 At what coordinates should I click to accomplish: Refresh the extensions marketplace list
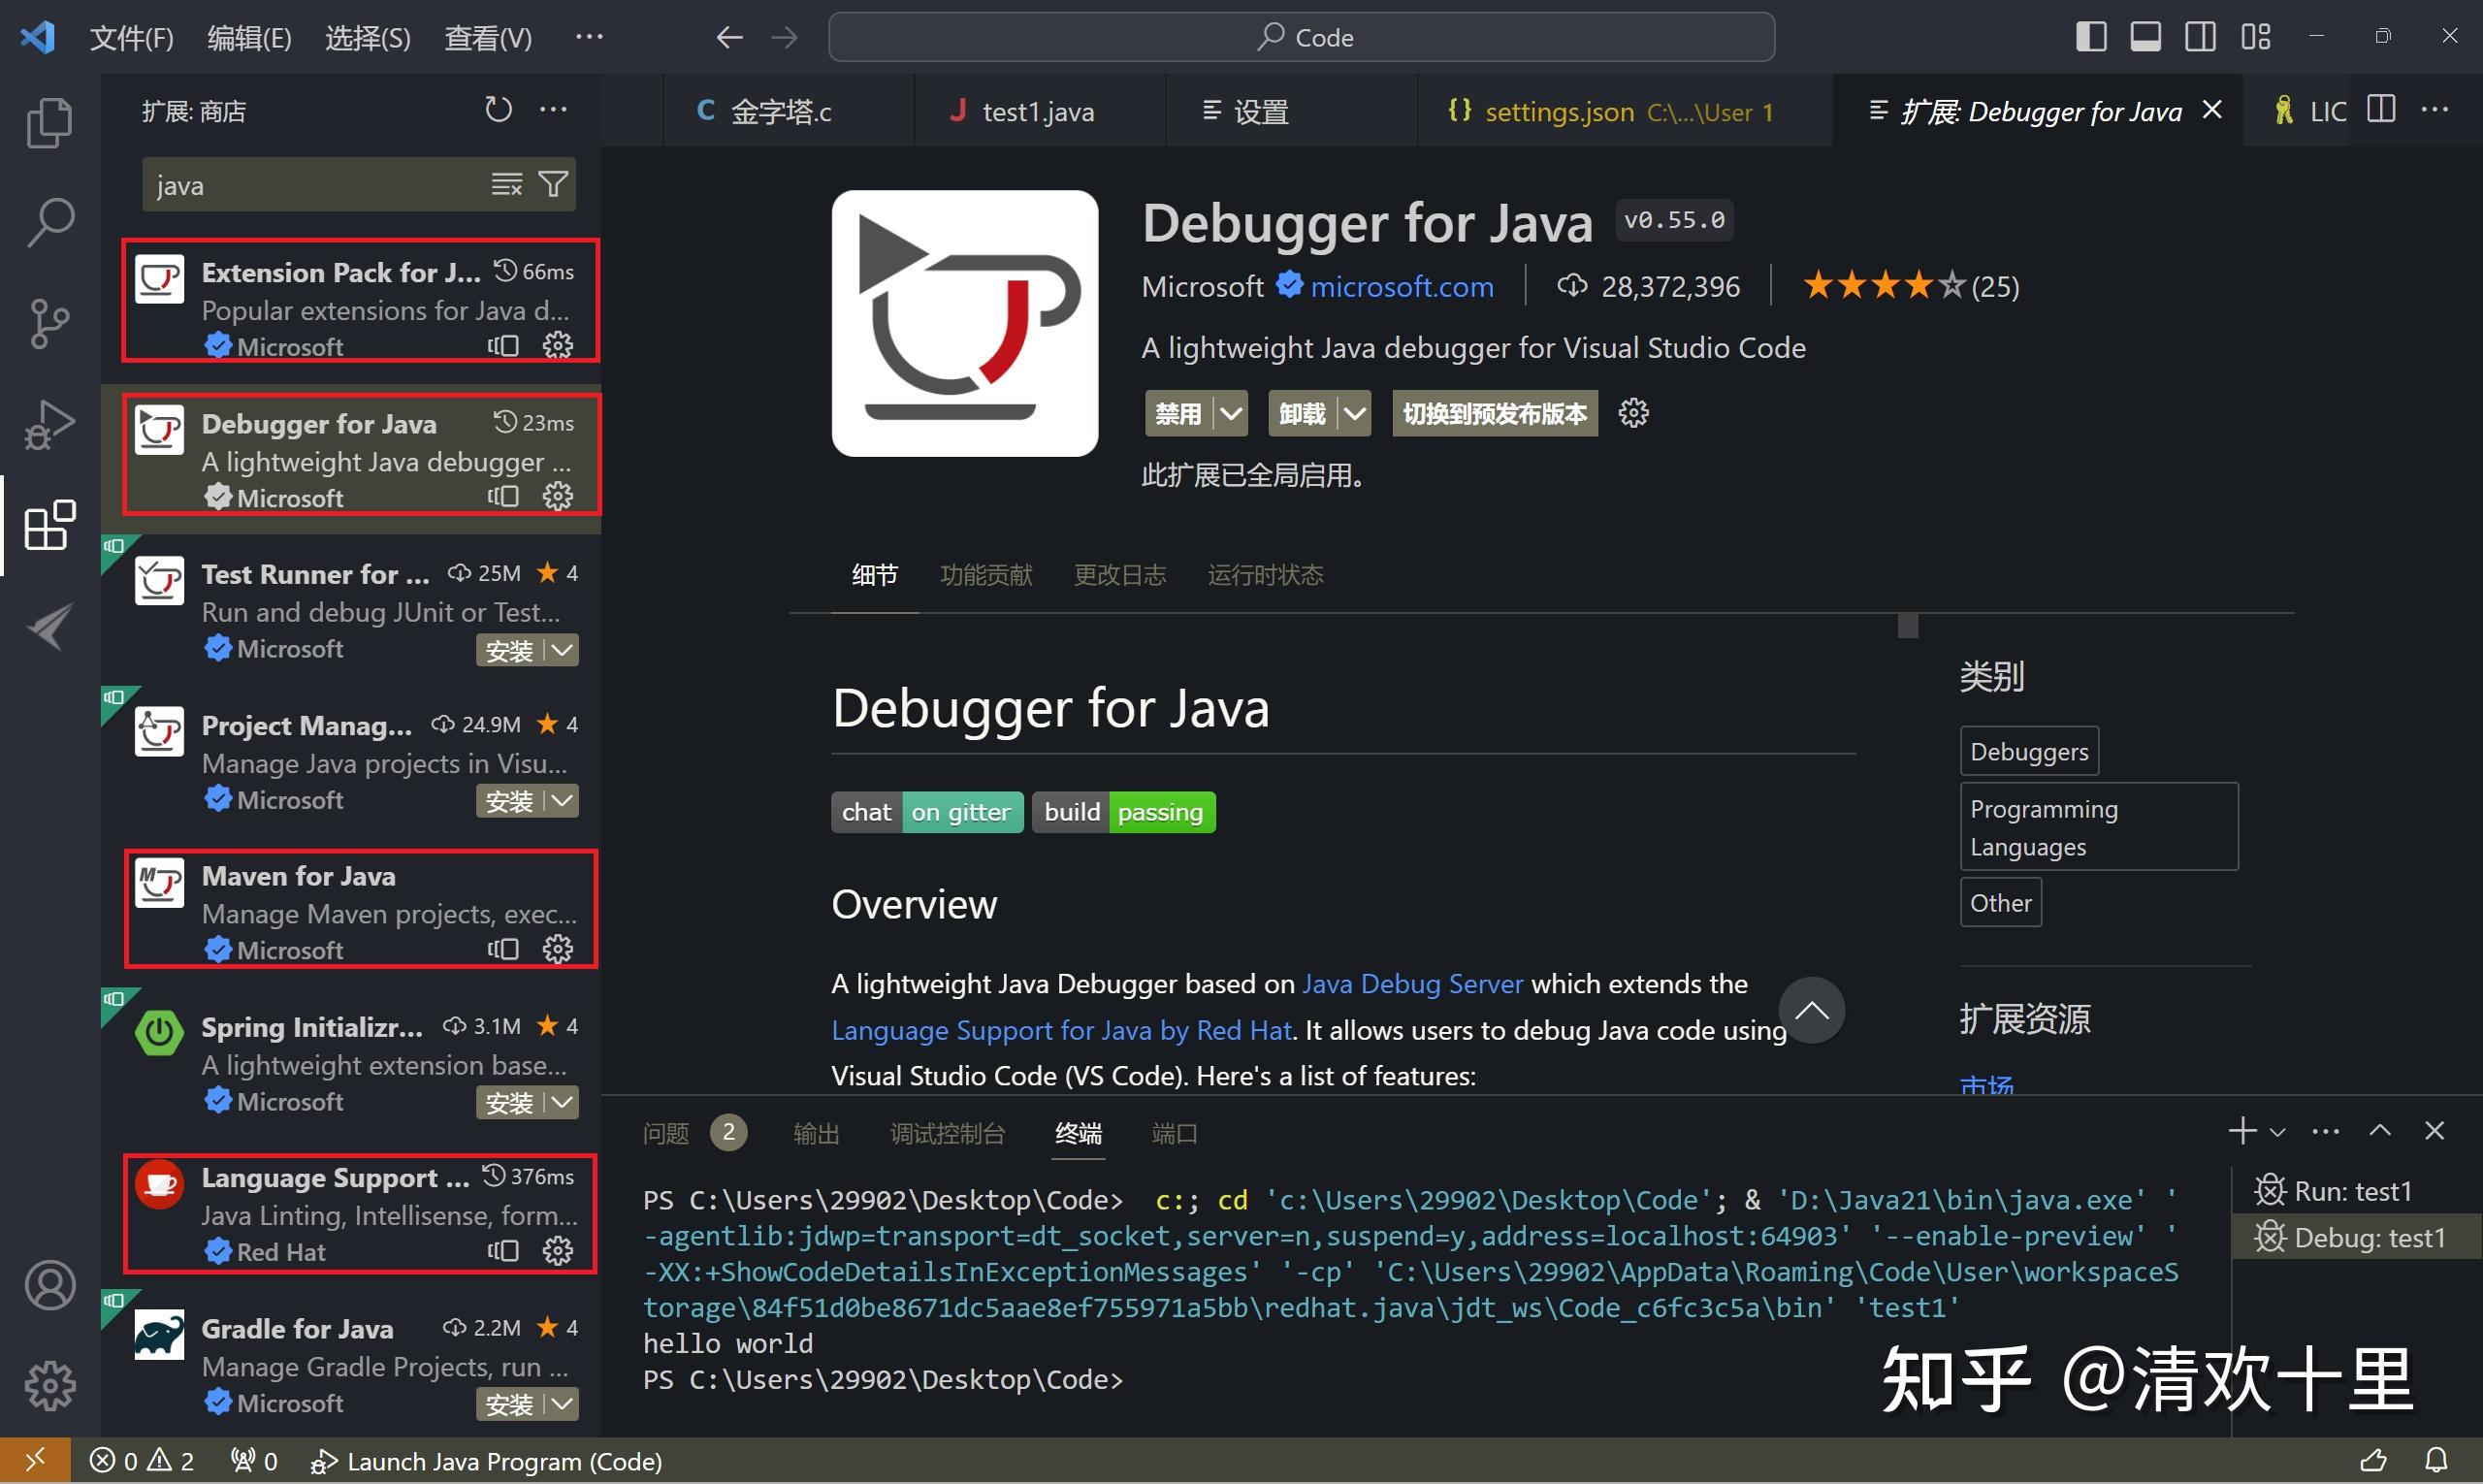[498, 110]
